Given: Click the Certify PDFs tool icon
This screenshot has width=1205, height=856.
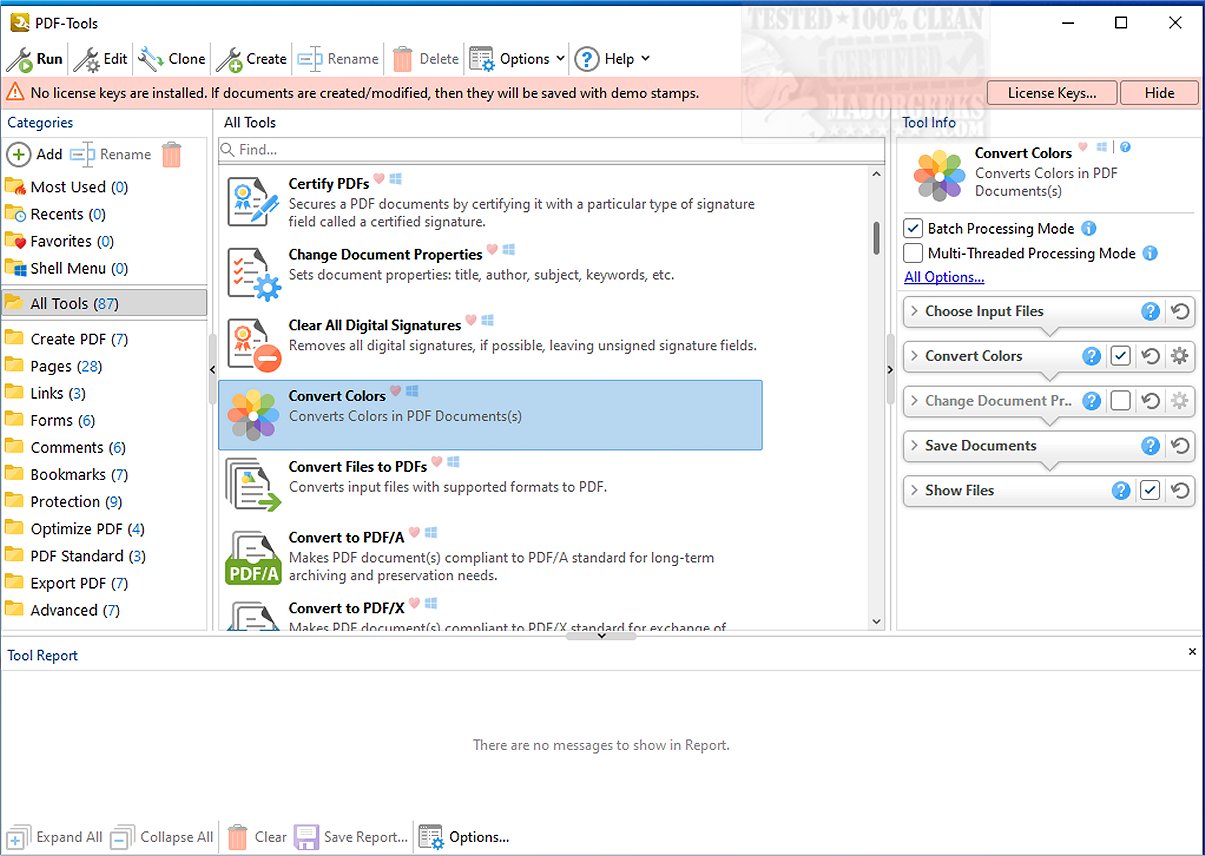Looking at the screenshot, I should coord(253,201).
